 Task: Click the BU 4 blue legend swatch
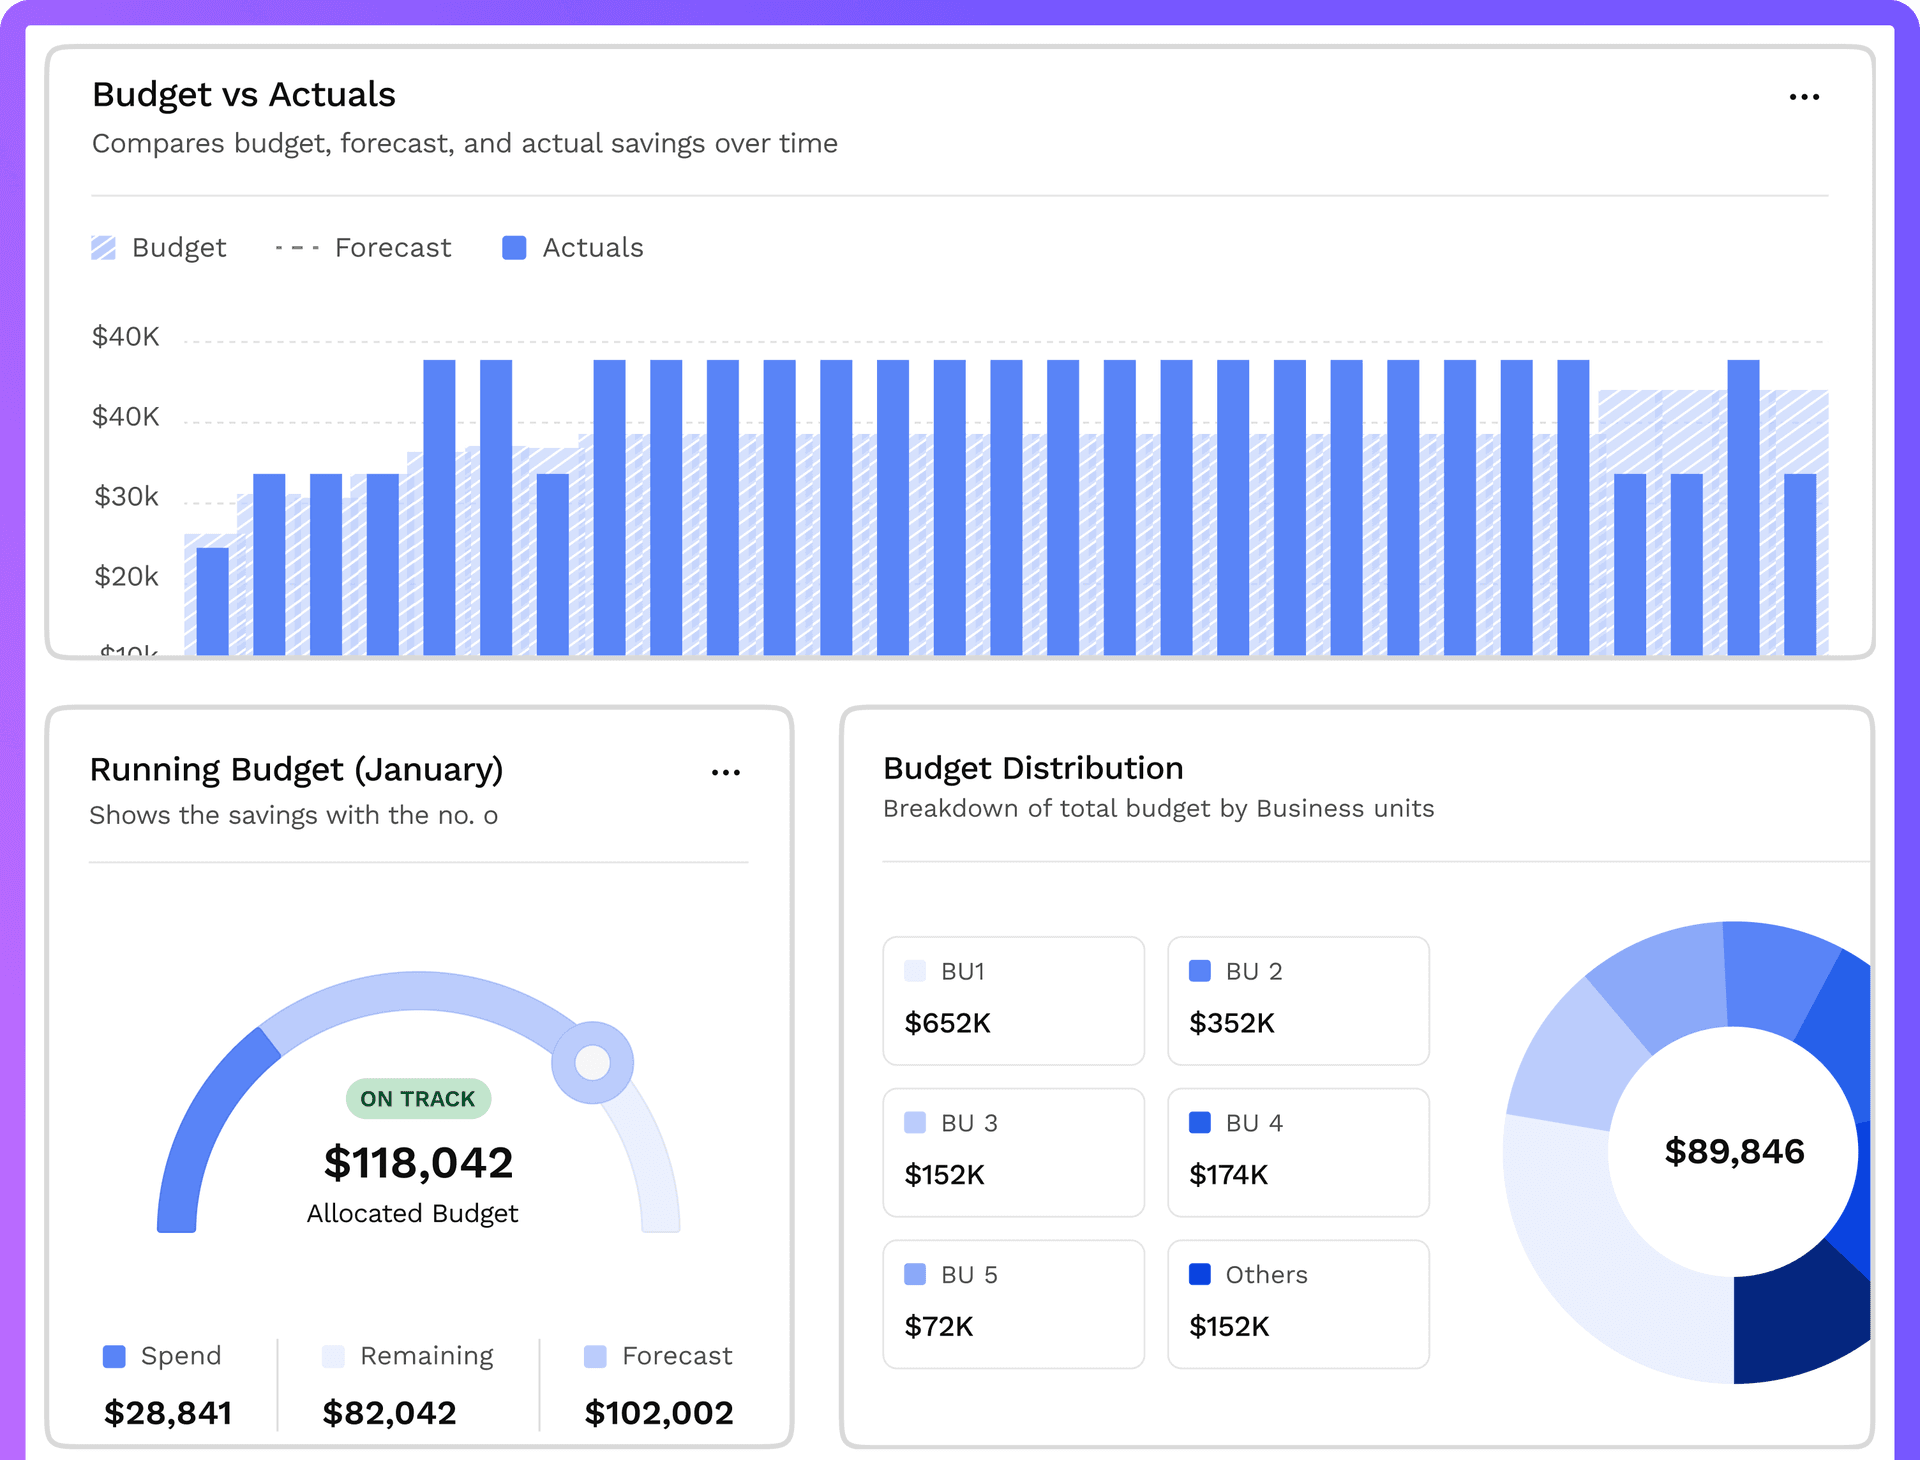pos(1200,1122)
